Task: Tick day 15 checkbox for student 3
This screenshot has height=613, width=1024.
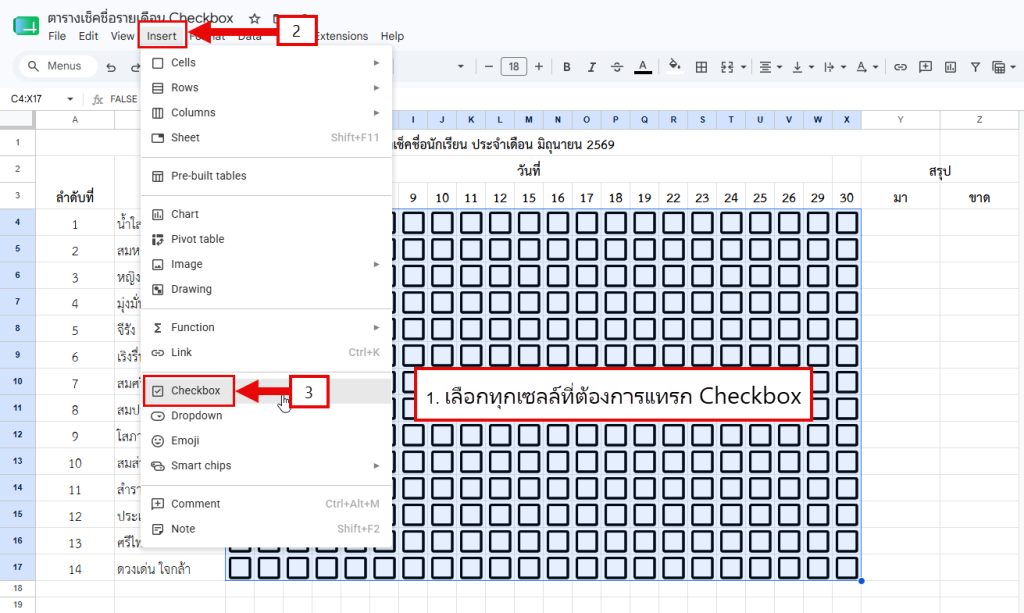Action: point(529,275)
